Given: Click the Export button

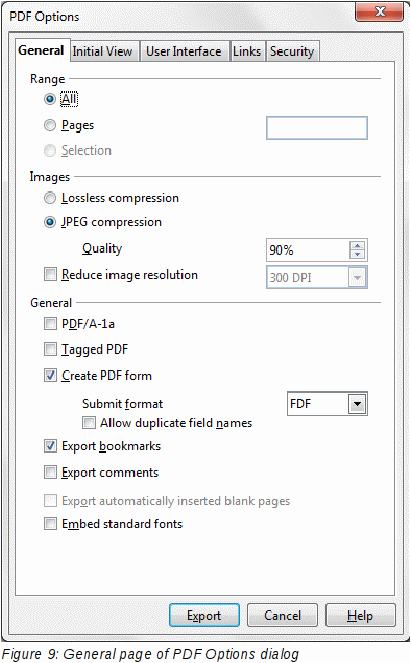Looking at the screenshot, I should (x=204, y=615).
